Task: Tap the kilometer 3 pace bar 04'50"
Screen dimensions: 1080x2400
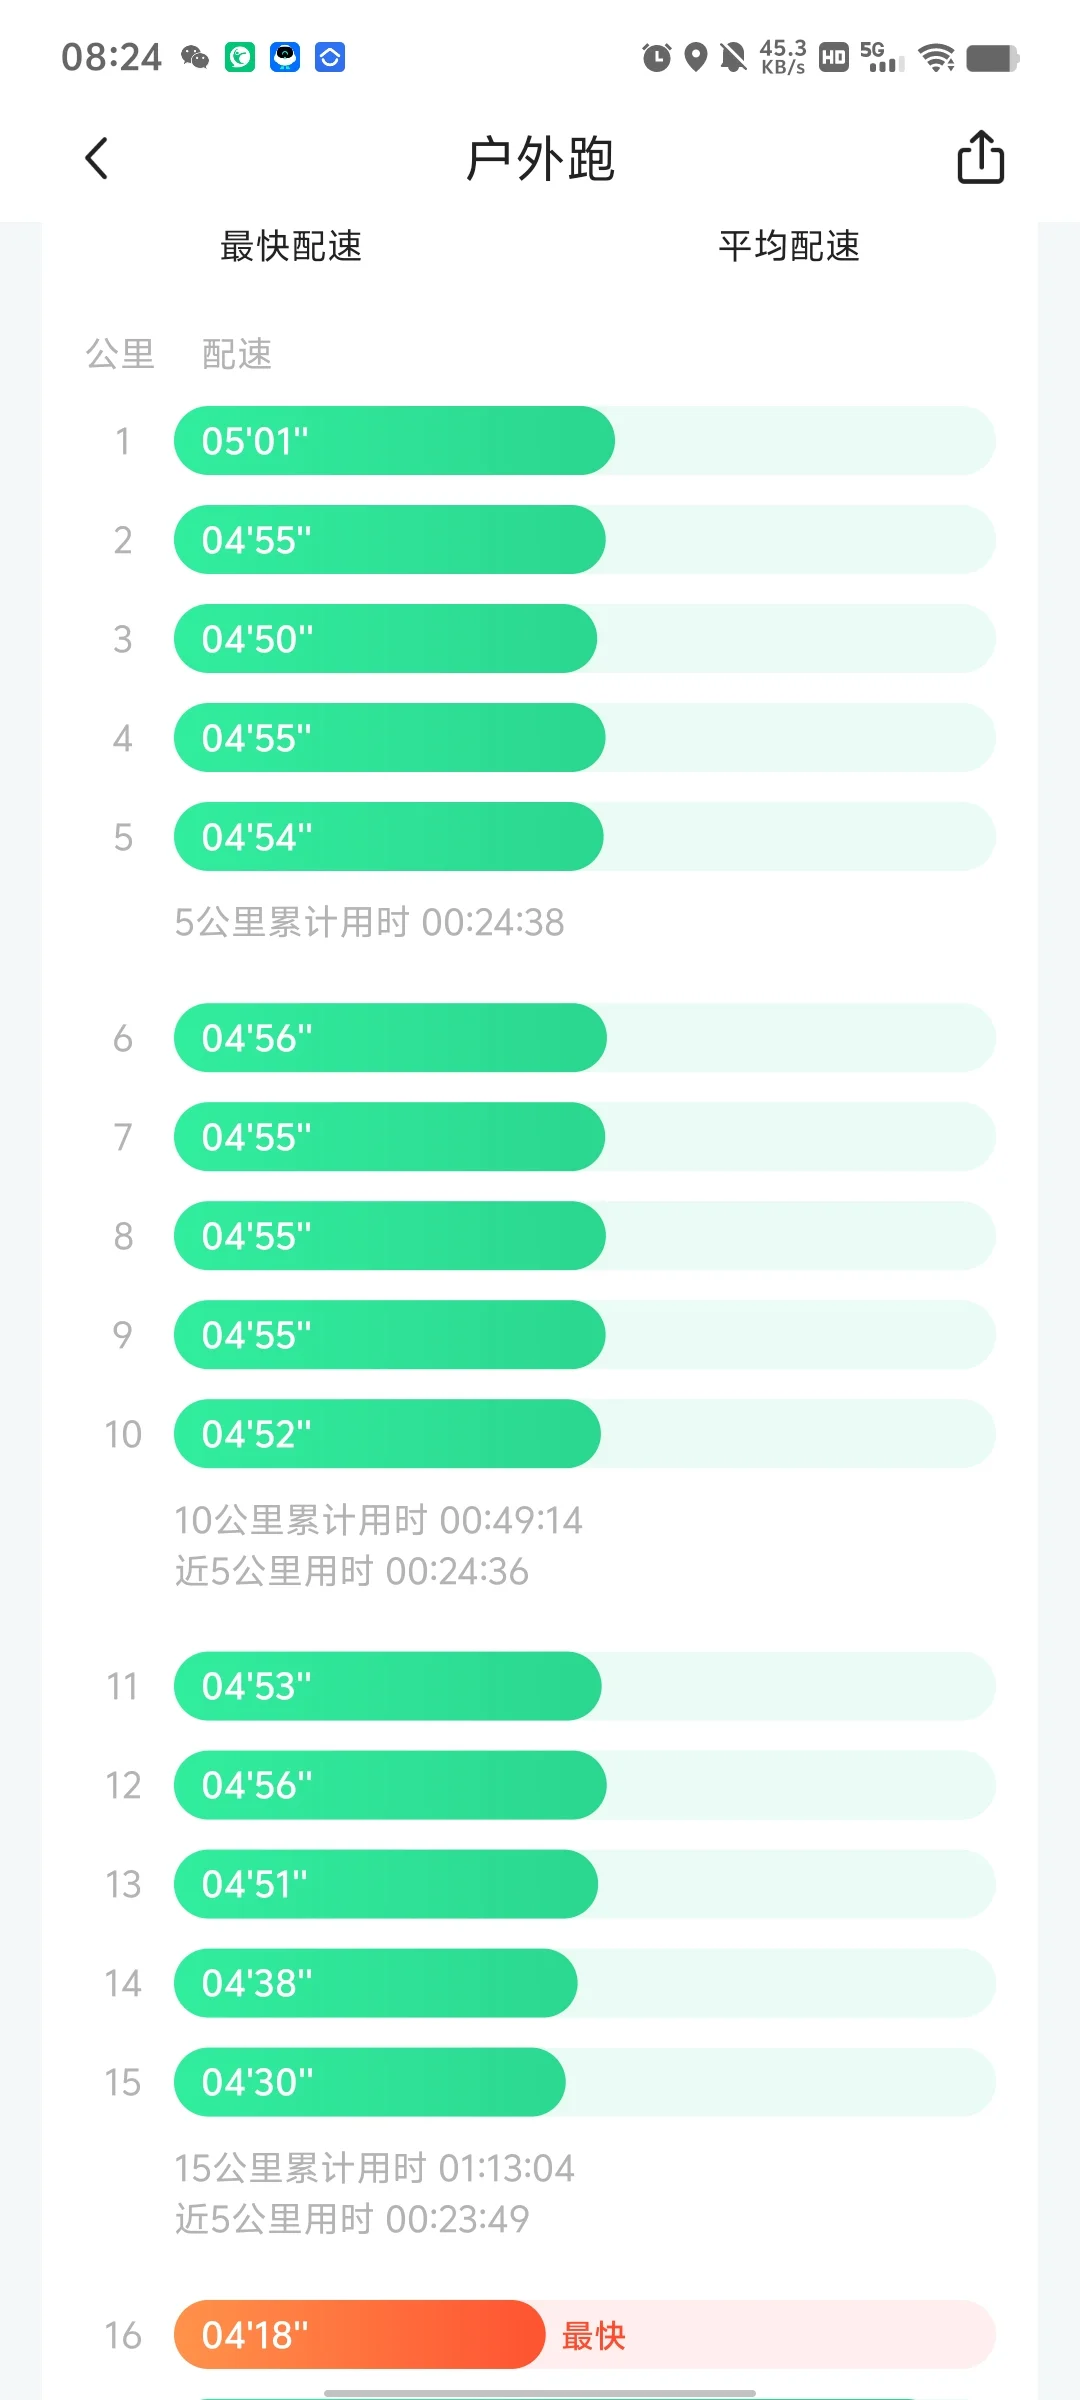Action: point(385,638)
